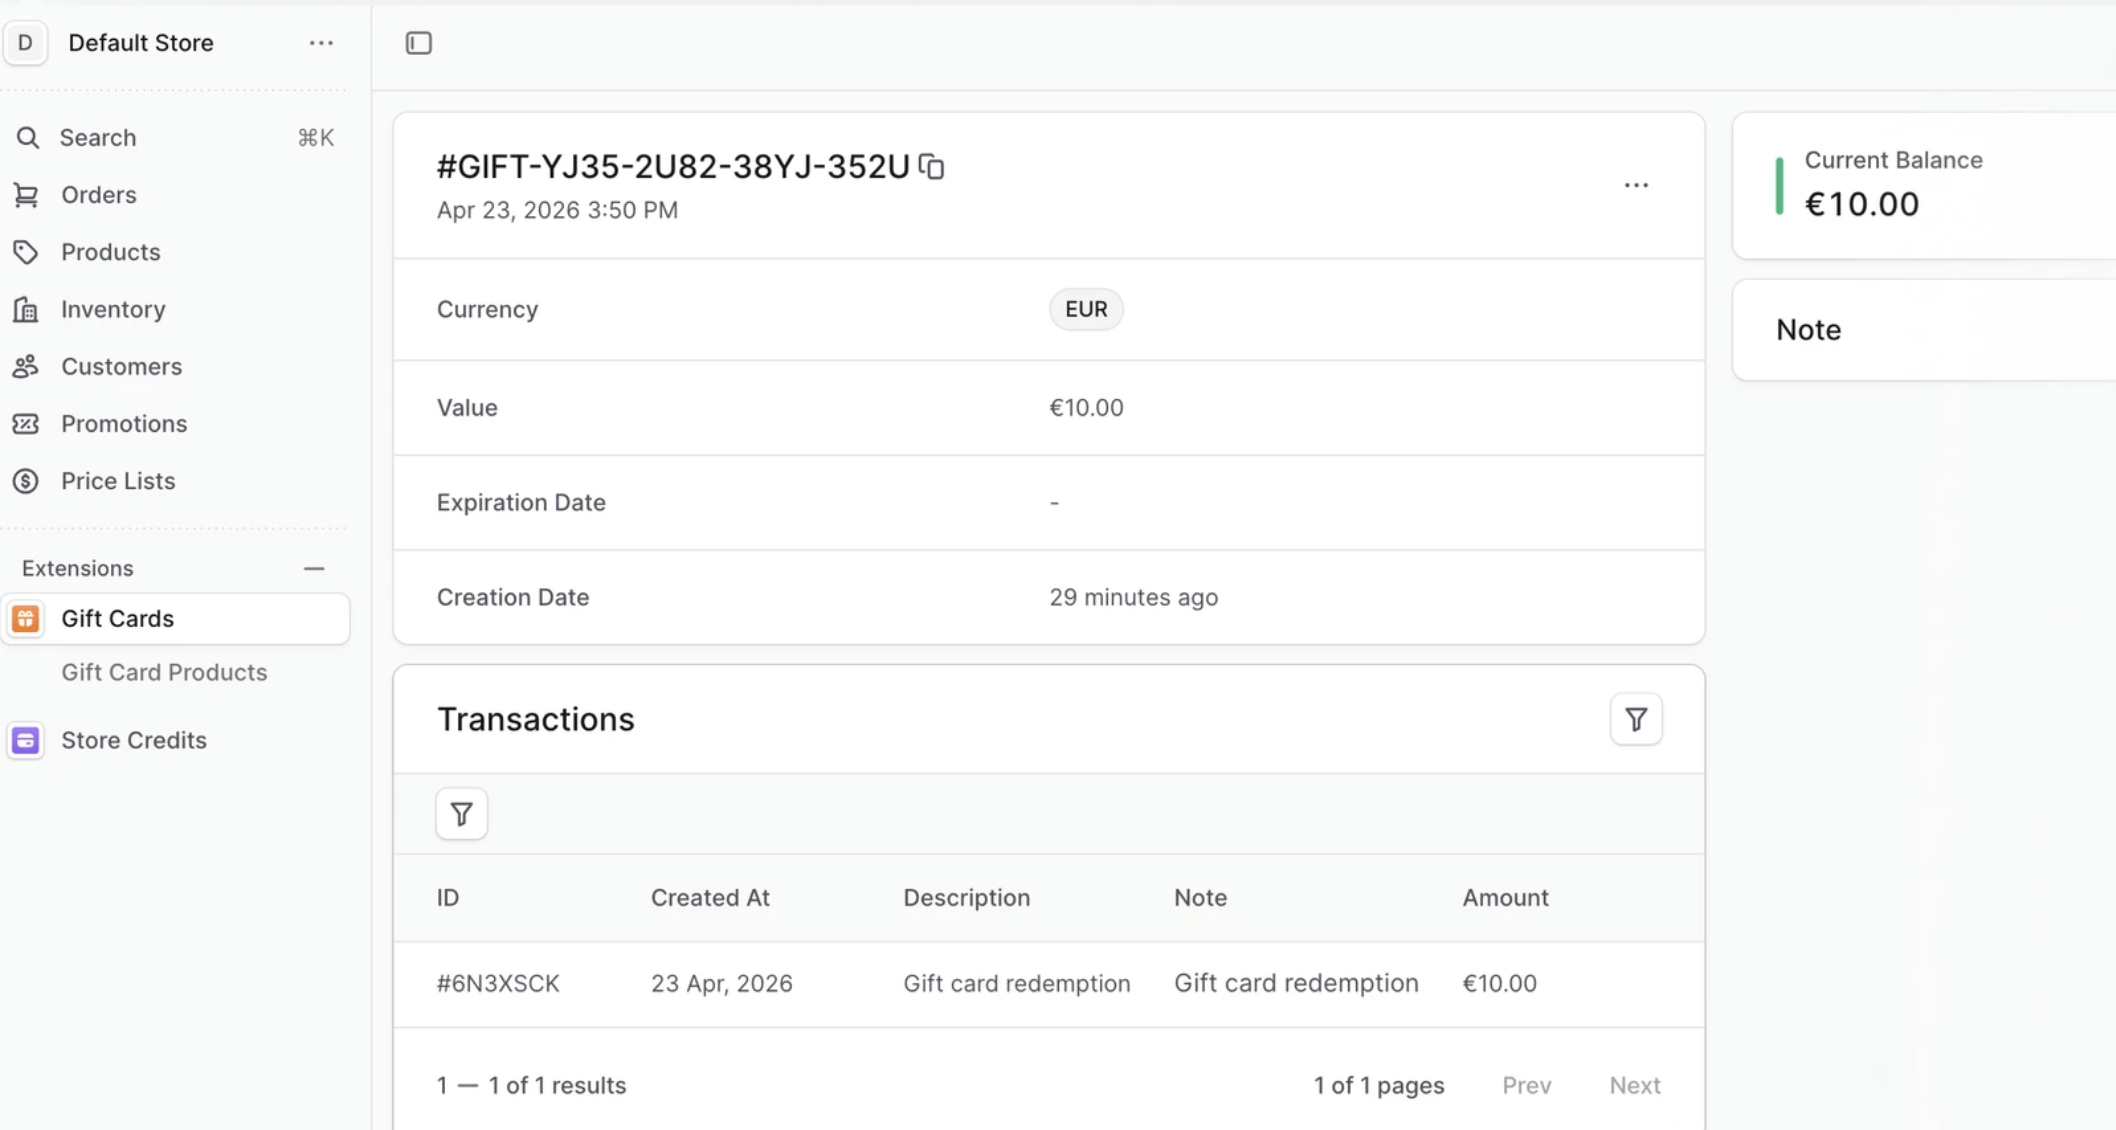The width and height of the screenshot is (2116, 1130).
Task: Click the Description column header
Action: (x=966, y=898)
